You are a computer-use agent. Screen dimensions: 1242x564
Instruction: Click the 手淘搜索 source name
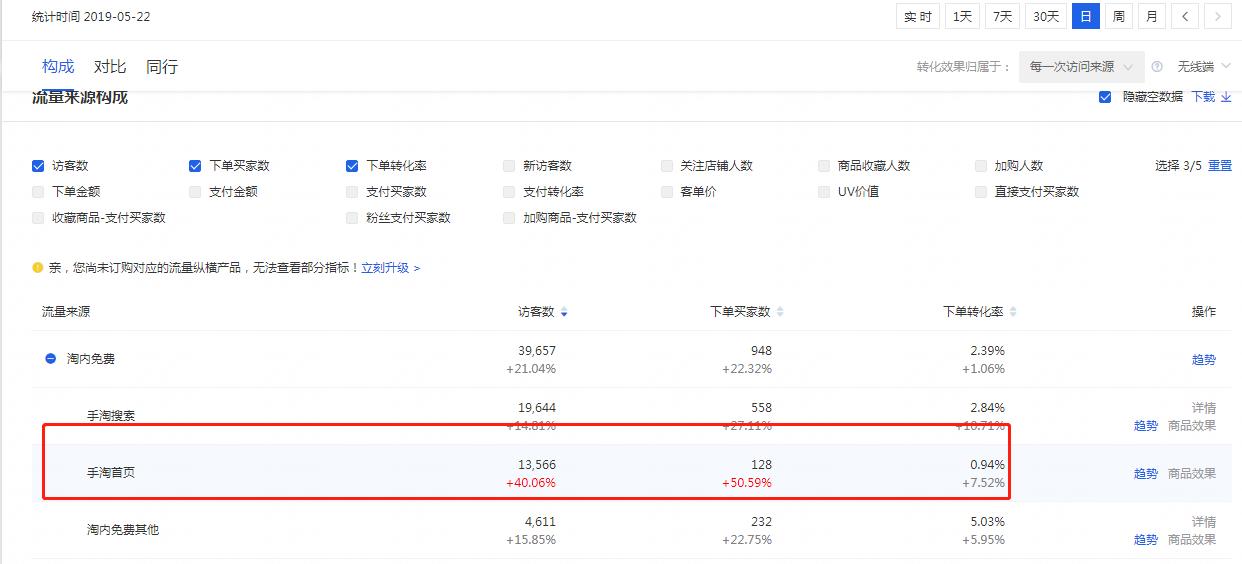pos(111,416)
